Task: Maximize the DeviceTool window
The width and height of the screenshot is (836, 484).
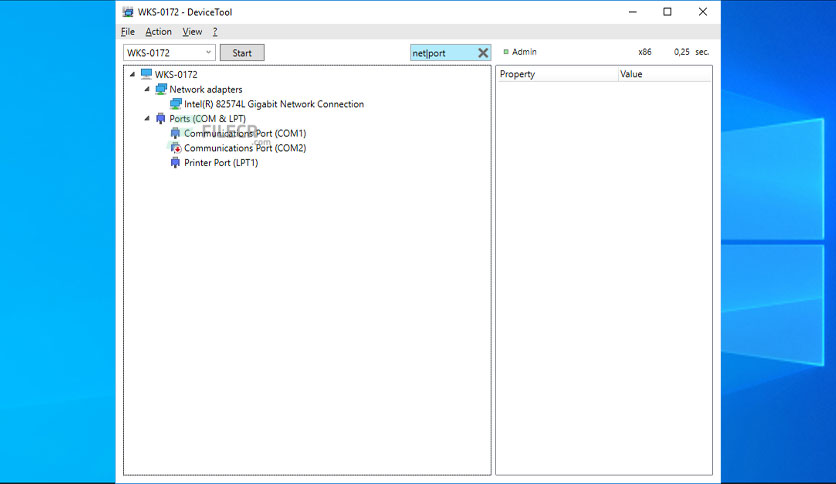Action: 668,12
